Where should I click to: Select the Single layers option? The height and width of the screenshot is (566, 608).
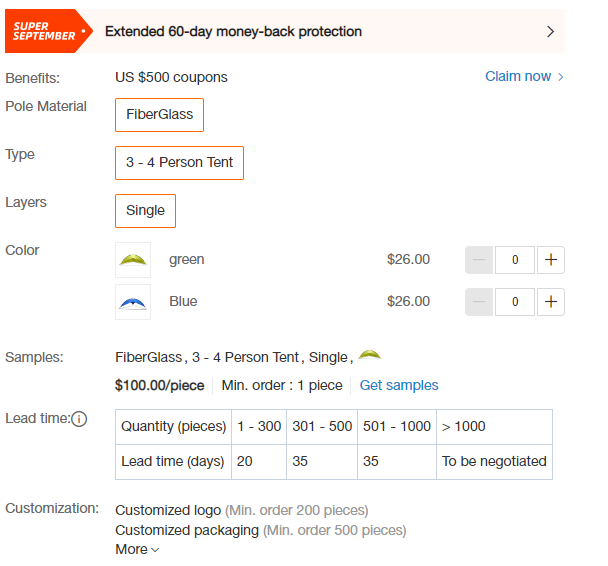[145, 211]
